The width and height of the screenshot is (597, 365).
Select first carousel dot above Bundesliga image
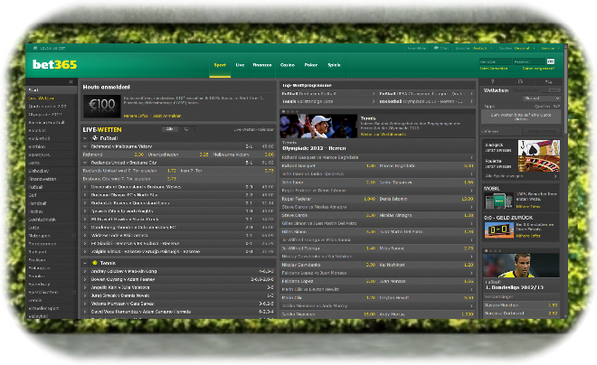coord(486,251)
